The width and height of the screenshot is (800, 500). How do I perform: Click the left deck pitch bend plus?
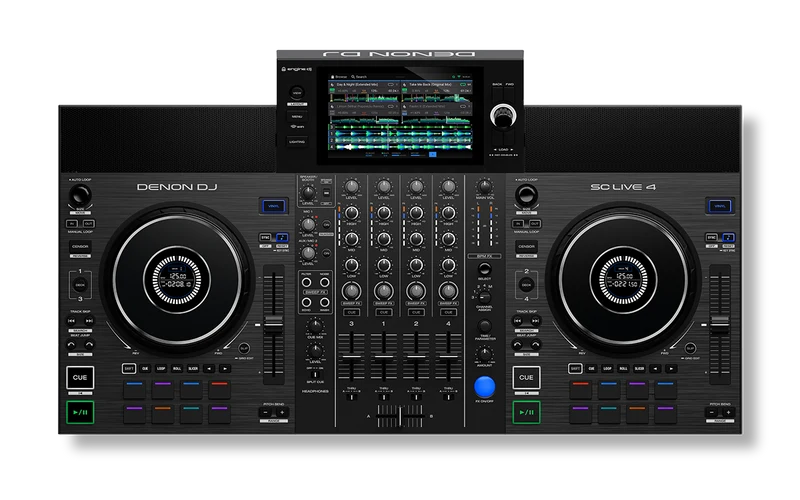click(282, 412)
